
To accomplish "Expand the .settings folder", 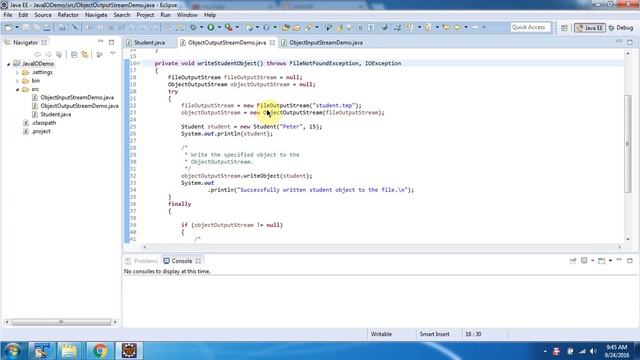I will 18,73.
